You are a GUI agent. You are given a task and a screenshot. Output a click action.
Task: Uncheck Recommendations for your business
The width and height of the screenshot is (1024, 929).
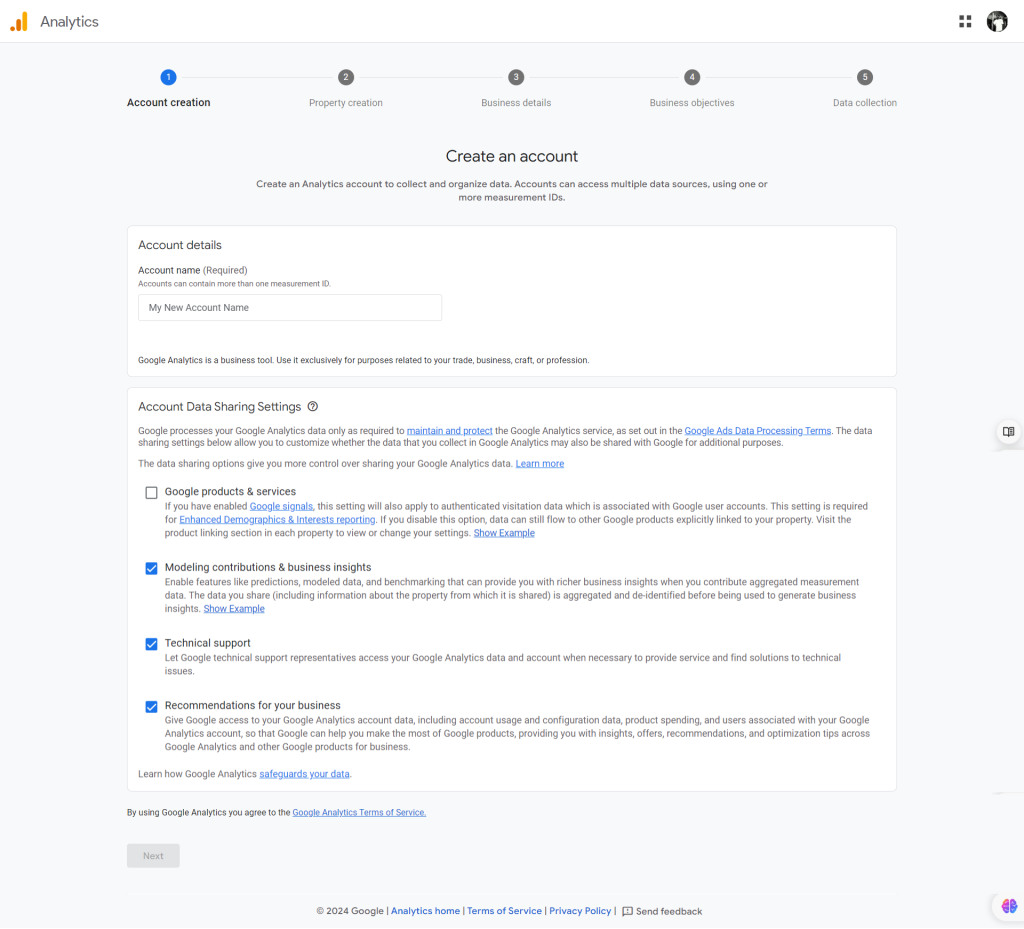[151, 706]
